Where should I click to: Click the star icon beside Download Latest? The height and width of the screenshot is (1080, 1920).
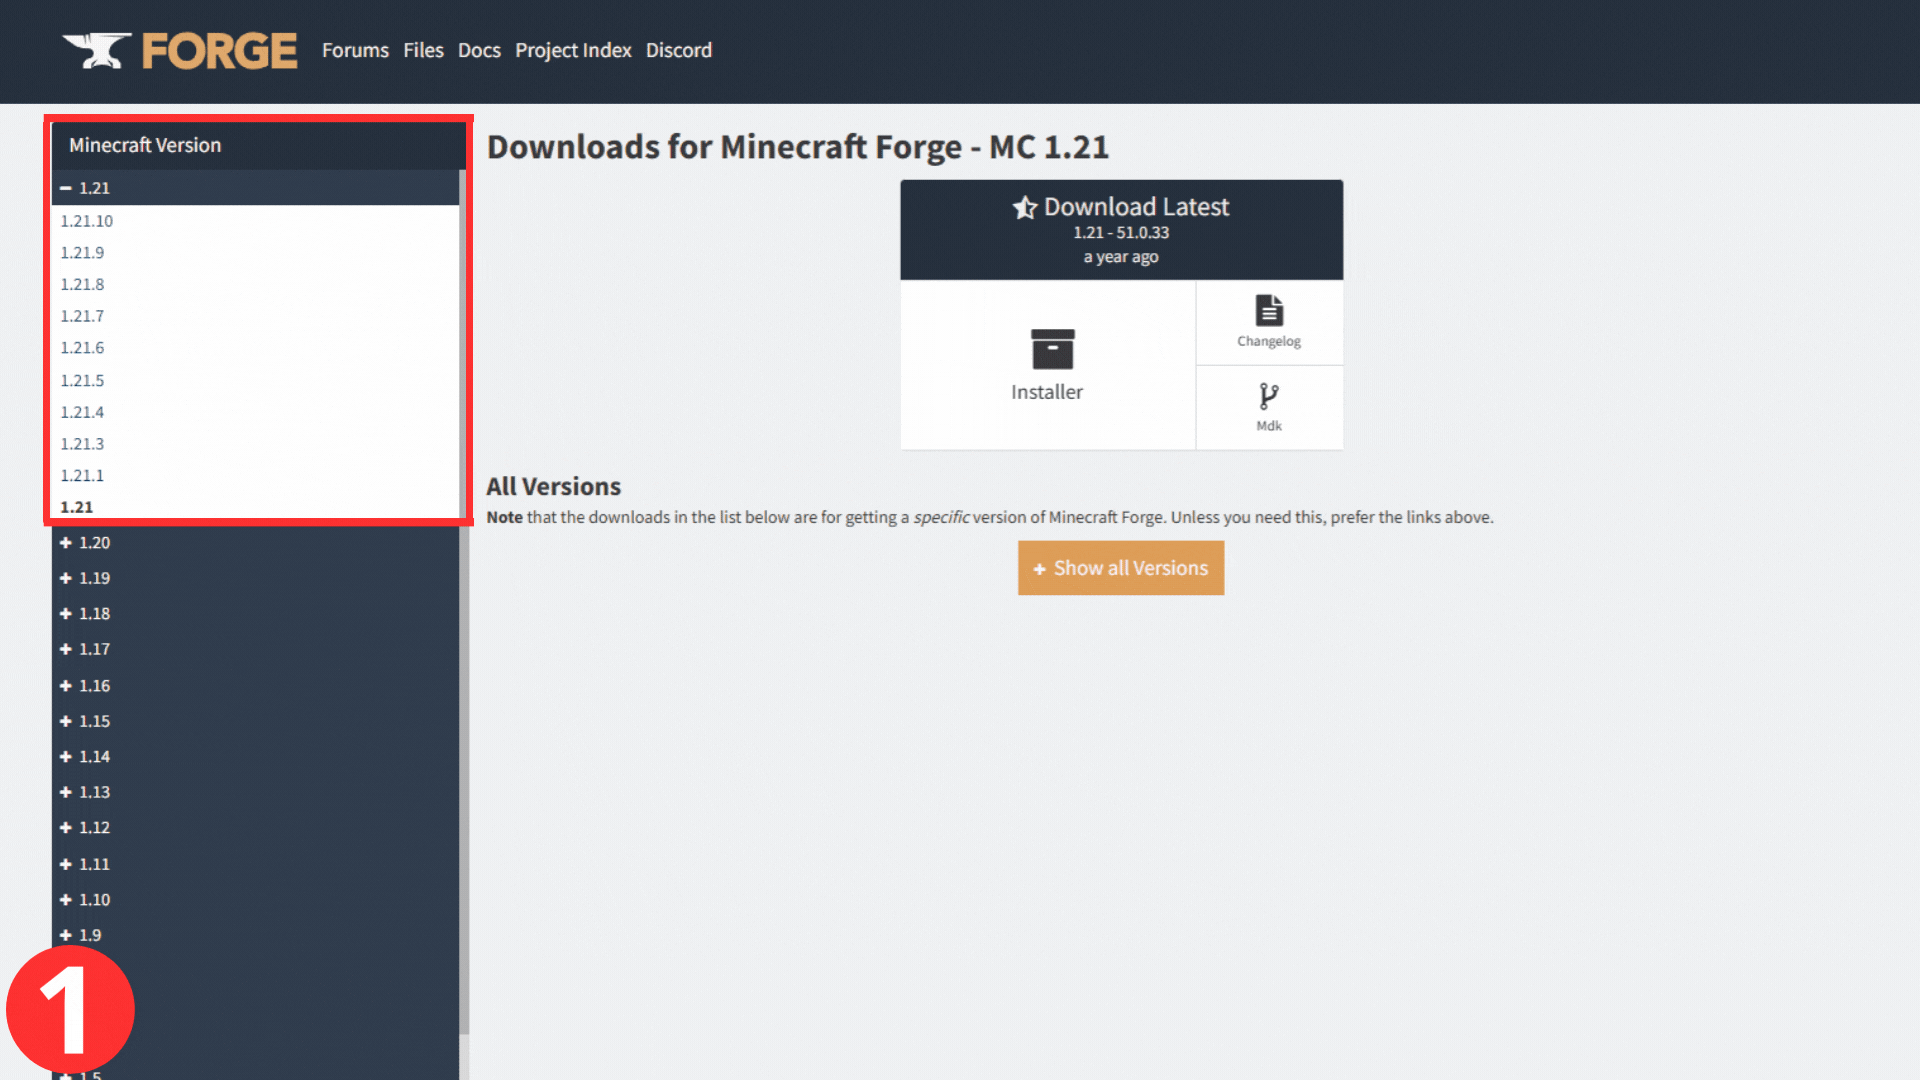[x=1024, y=208]
